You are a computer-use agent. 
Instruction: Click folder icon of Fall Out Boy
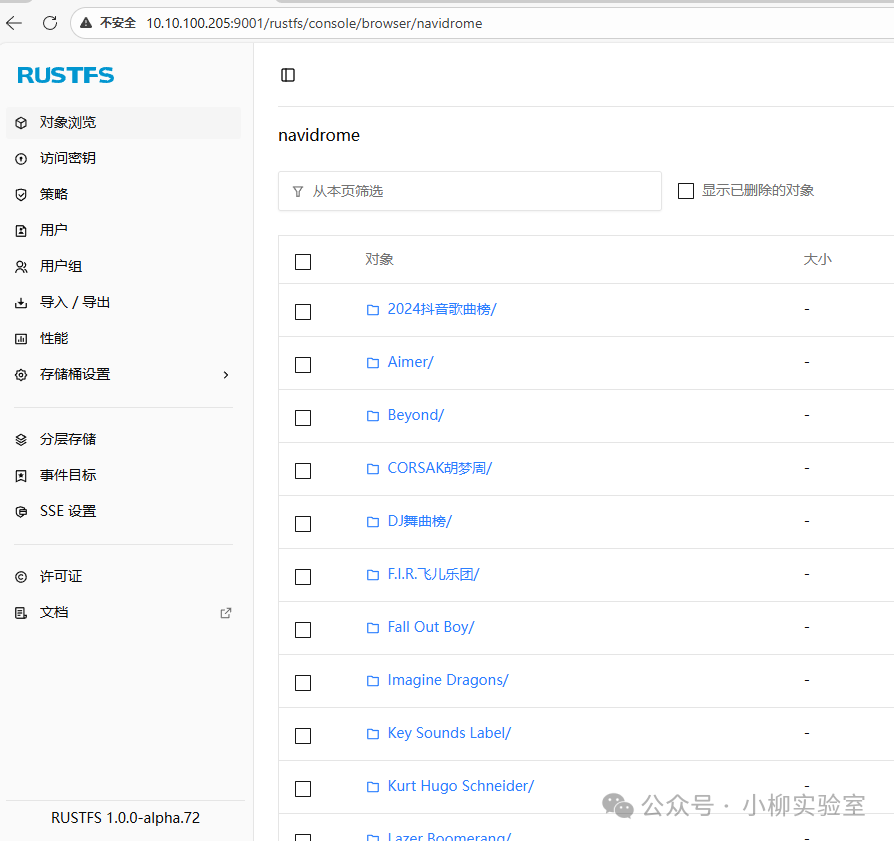tap(373, 628)
